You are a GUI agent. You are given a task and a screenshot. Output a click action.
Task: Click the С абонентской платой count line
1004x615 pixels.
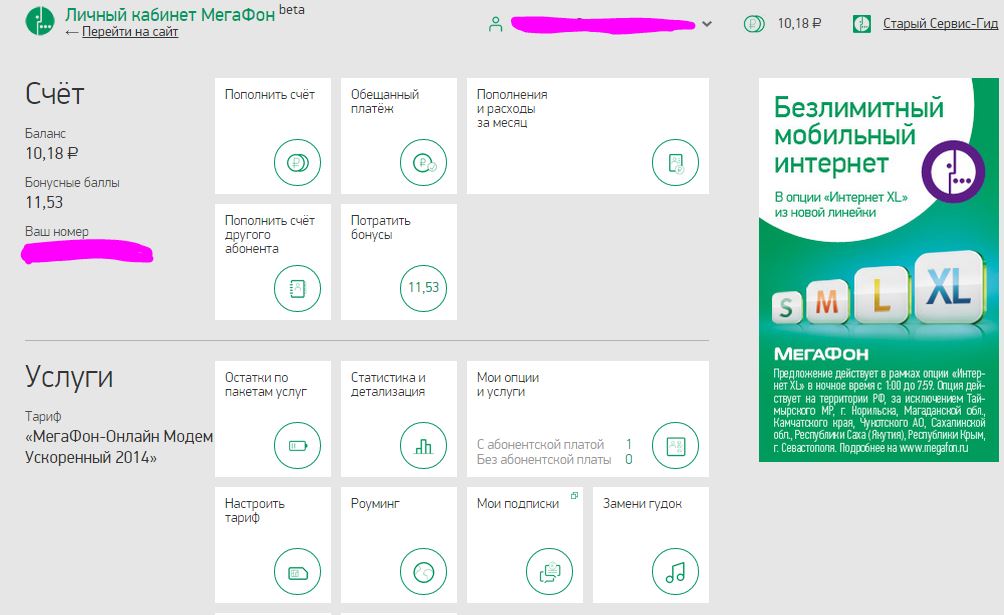(554, 444)
